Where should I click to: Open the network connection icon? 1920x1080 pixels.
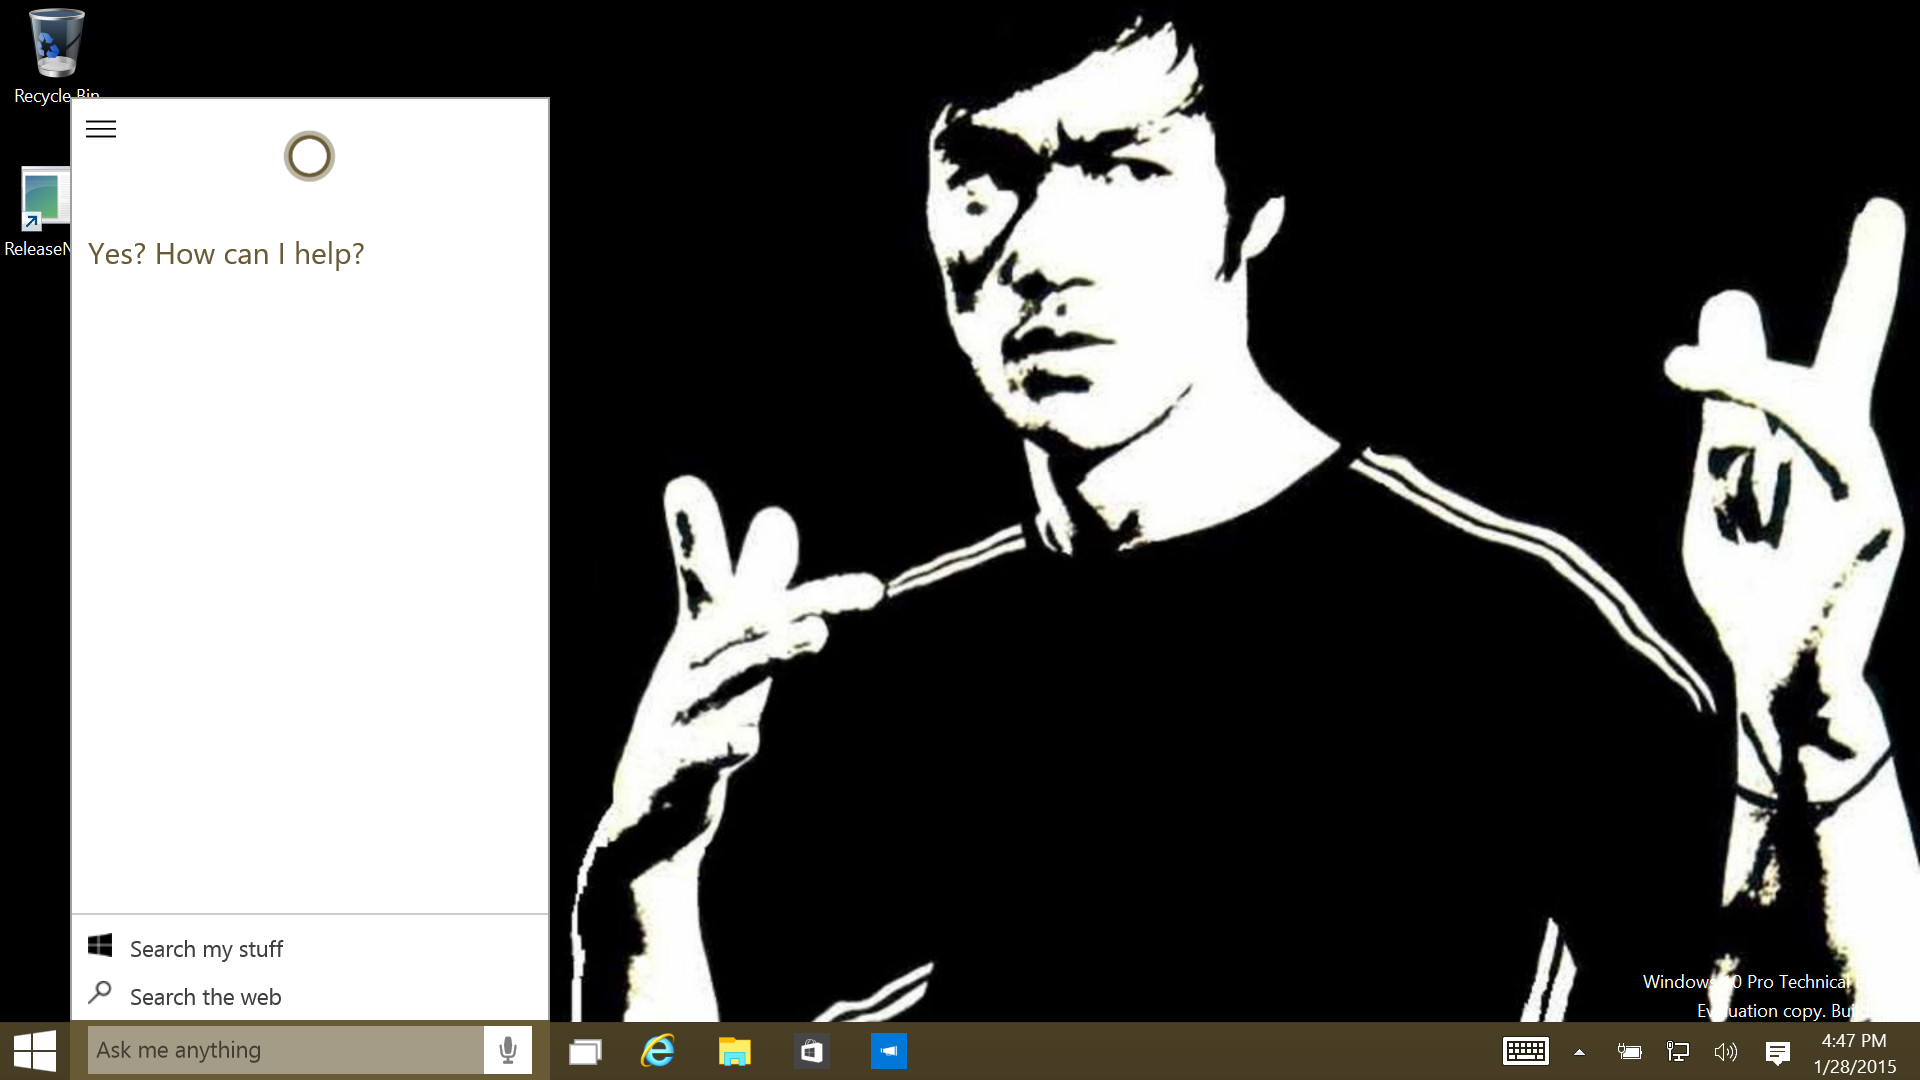coord(1678,1052)
